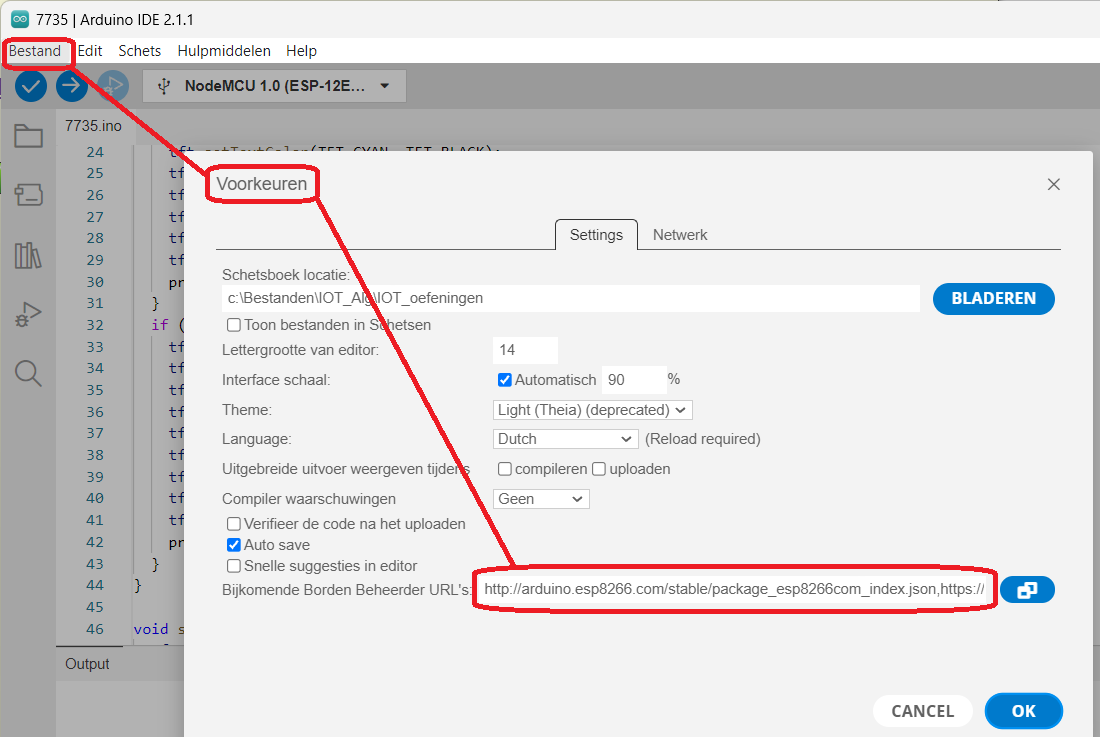Open the Compiler waarschuwingen dropdown
The image size is (1100, 737).
(x=541, y=499)
